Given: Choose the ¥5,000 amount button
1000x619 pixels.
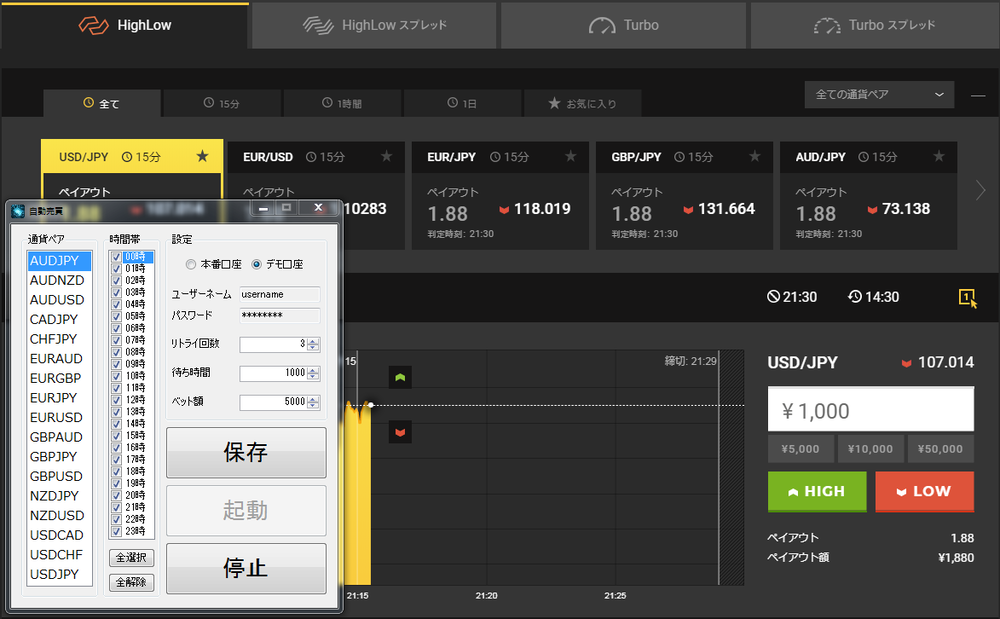Looking at the screenshot, I should [x=800, y=449].
